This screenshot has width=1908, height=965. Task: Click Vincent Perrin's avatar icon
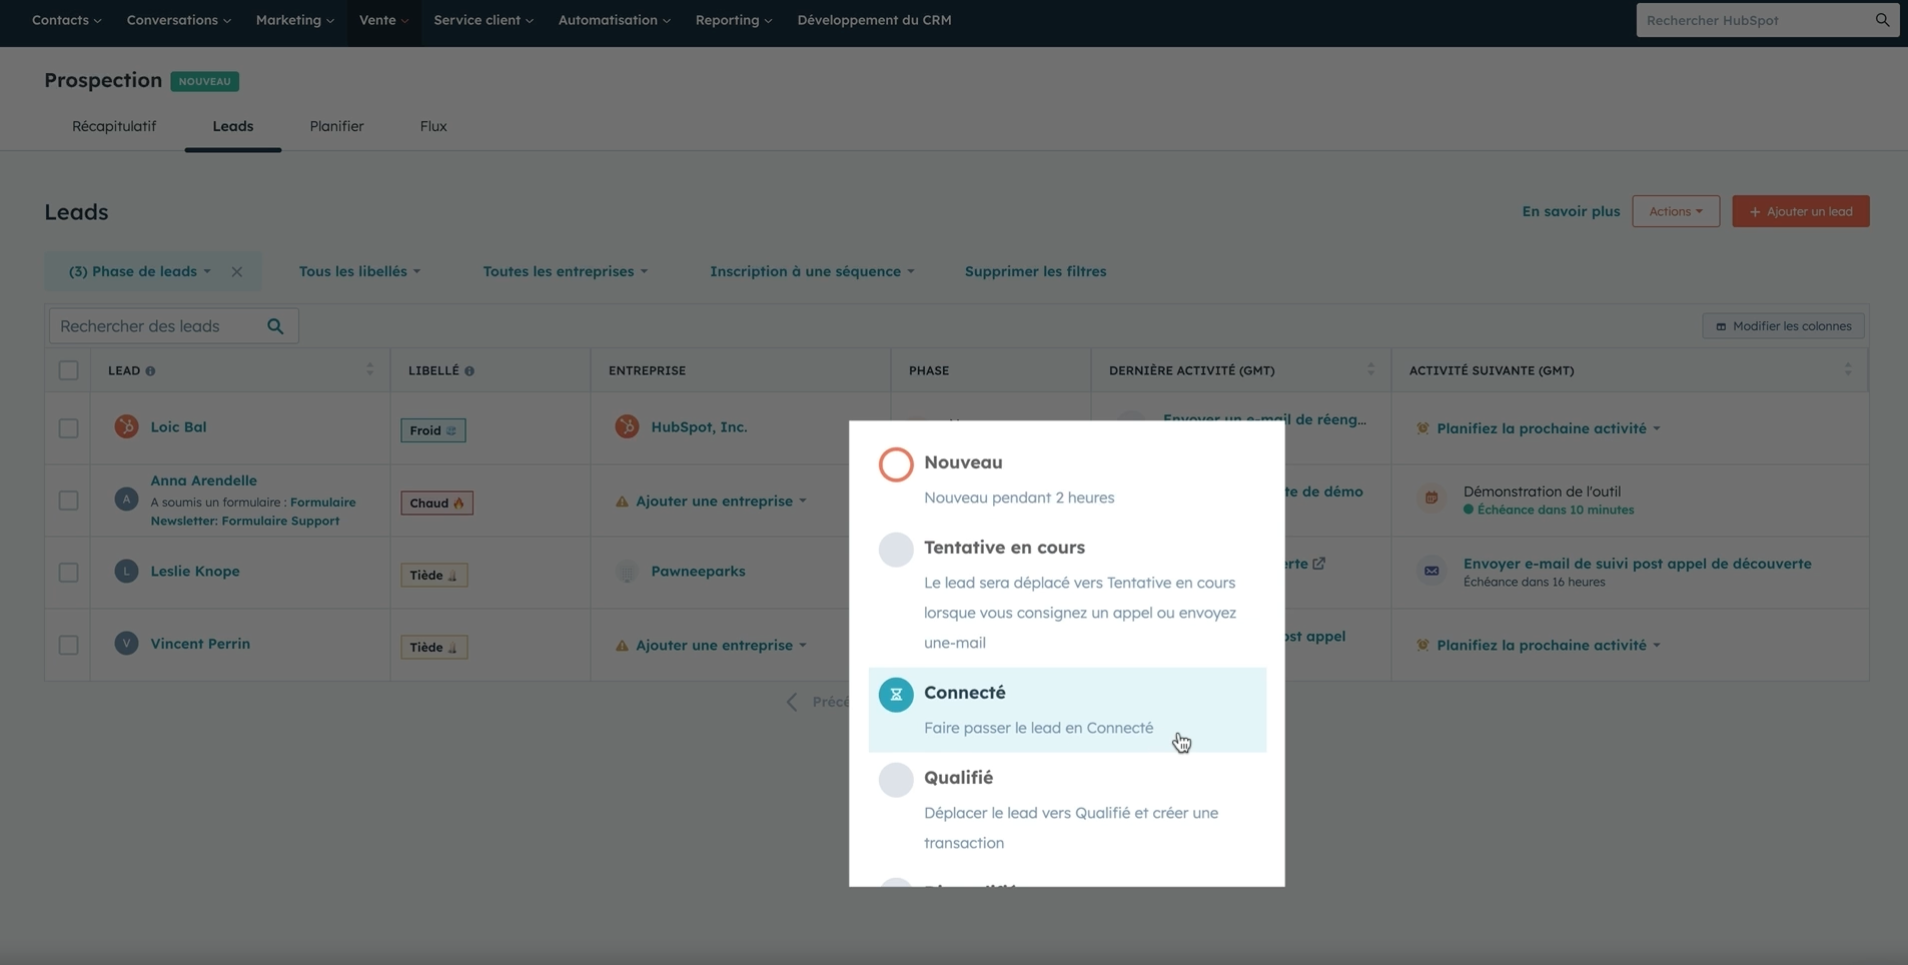(x=126, y=643)
